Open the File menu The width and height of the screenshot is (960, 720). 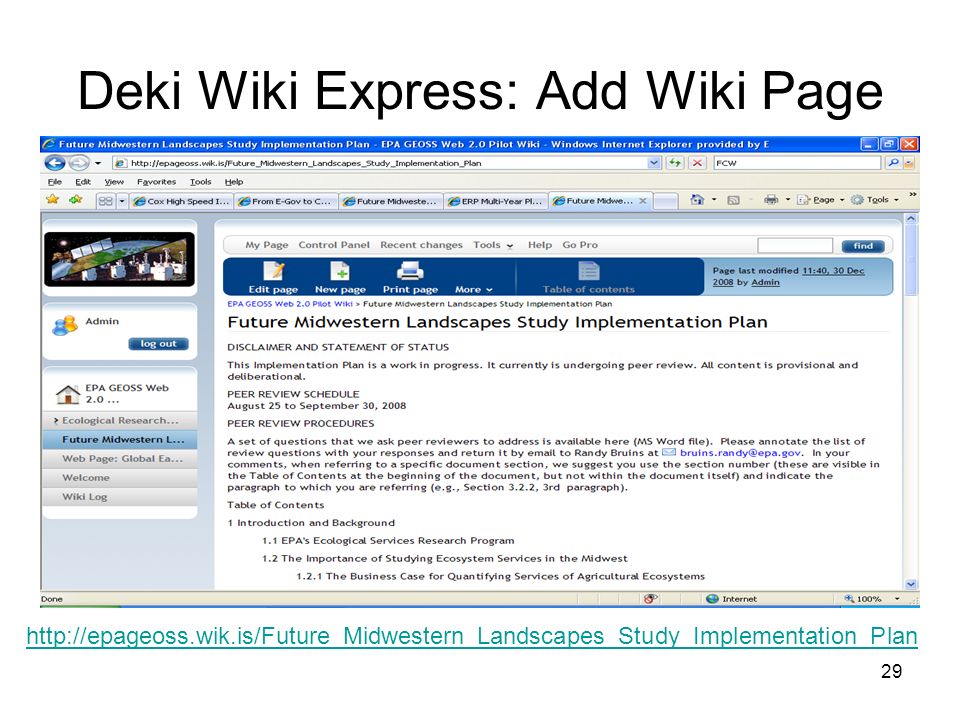(54, 182)
